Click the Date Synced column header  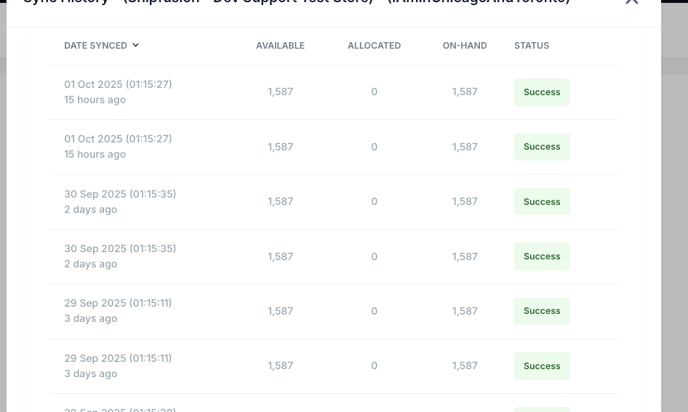95,46
